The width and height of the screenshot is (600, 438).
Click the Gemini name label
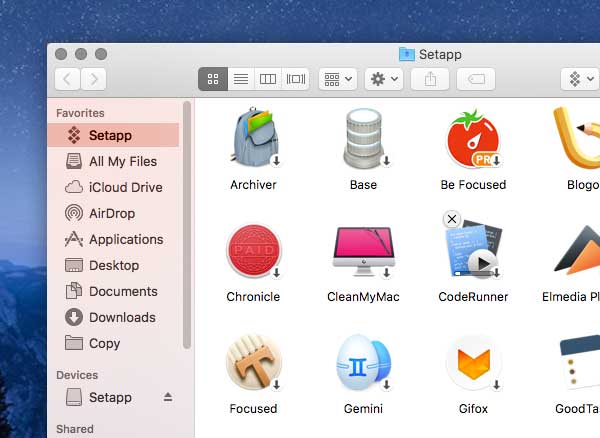click(x=364, y=409)
